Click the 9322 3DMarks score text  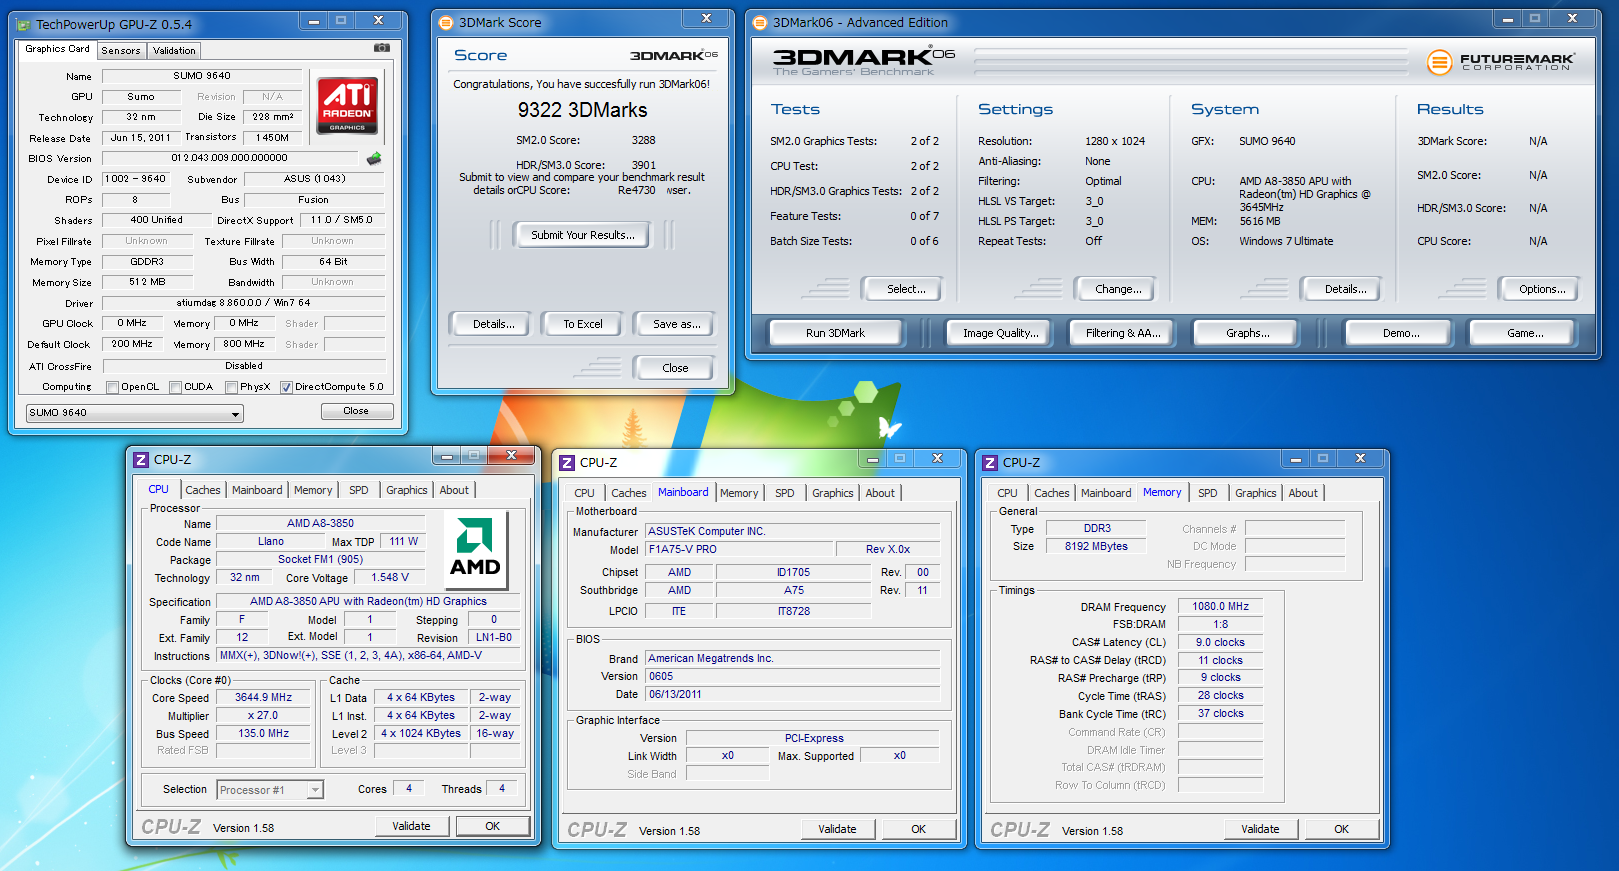click(x=582, y=110)
